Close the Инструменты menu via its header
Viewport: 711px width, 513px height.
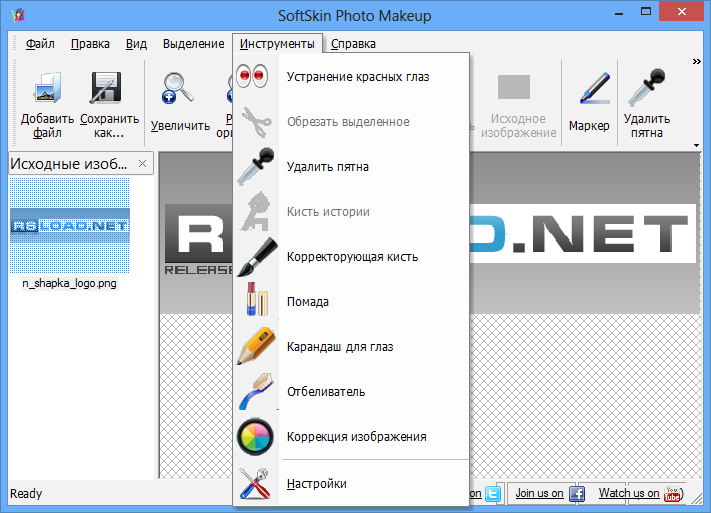click(x=277, y=44)
